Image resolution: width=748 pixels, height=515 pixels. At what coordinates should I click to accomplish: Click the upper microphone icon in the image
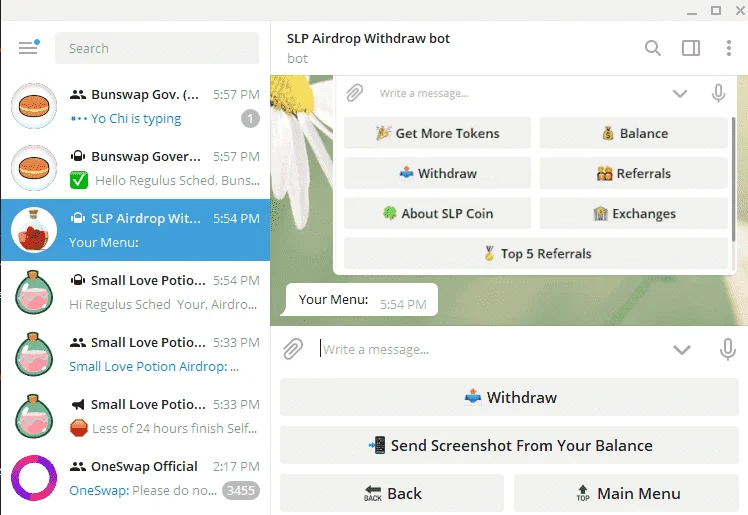tap(718, 93)
